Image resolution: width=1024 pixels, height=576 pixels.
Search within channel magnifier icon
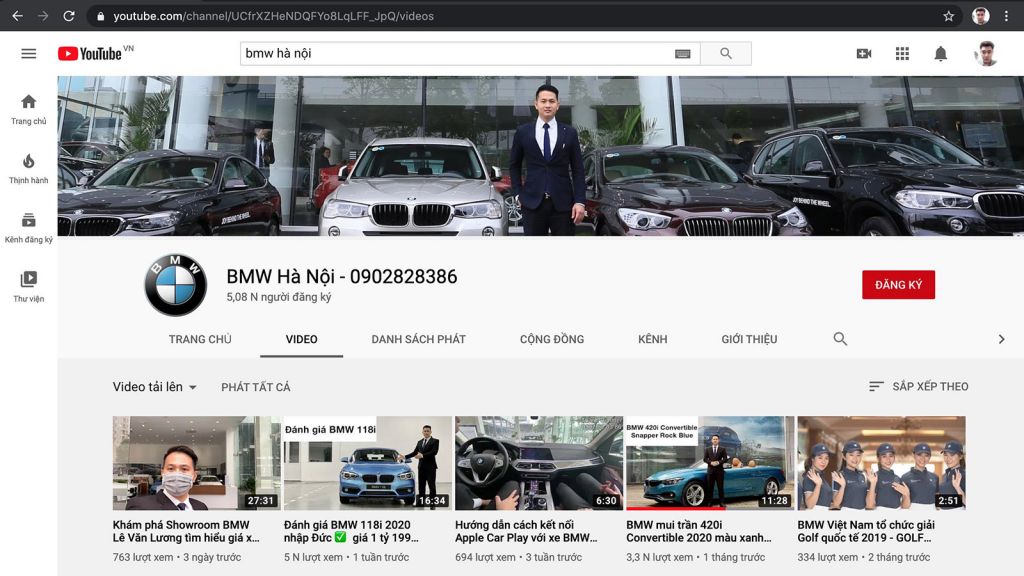(x=840, y=339)
